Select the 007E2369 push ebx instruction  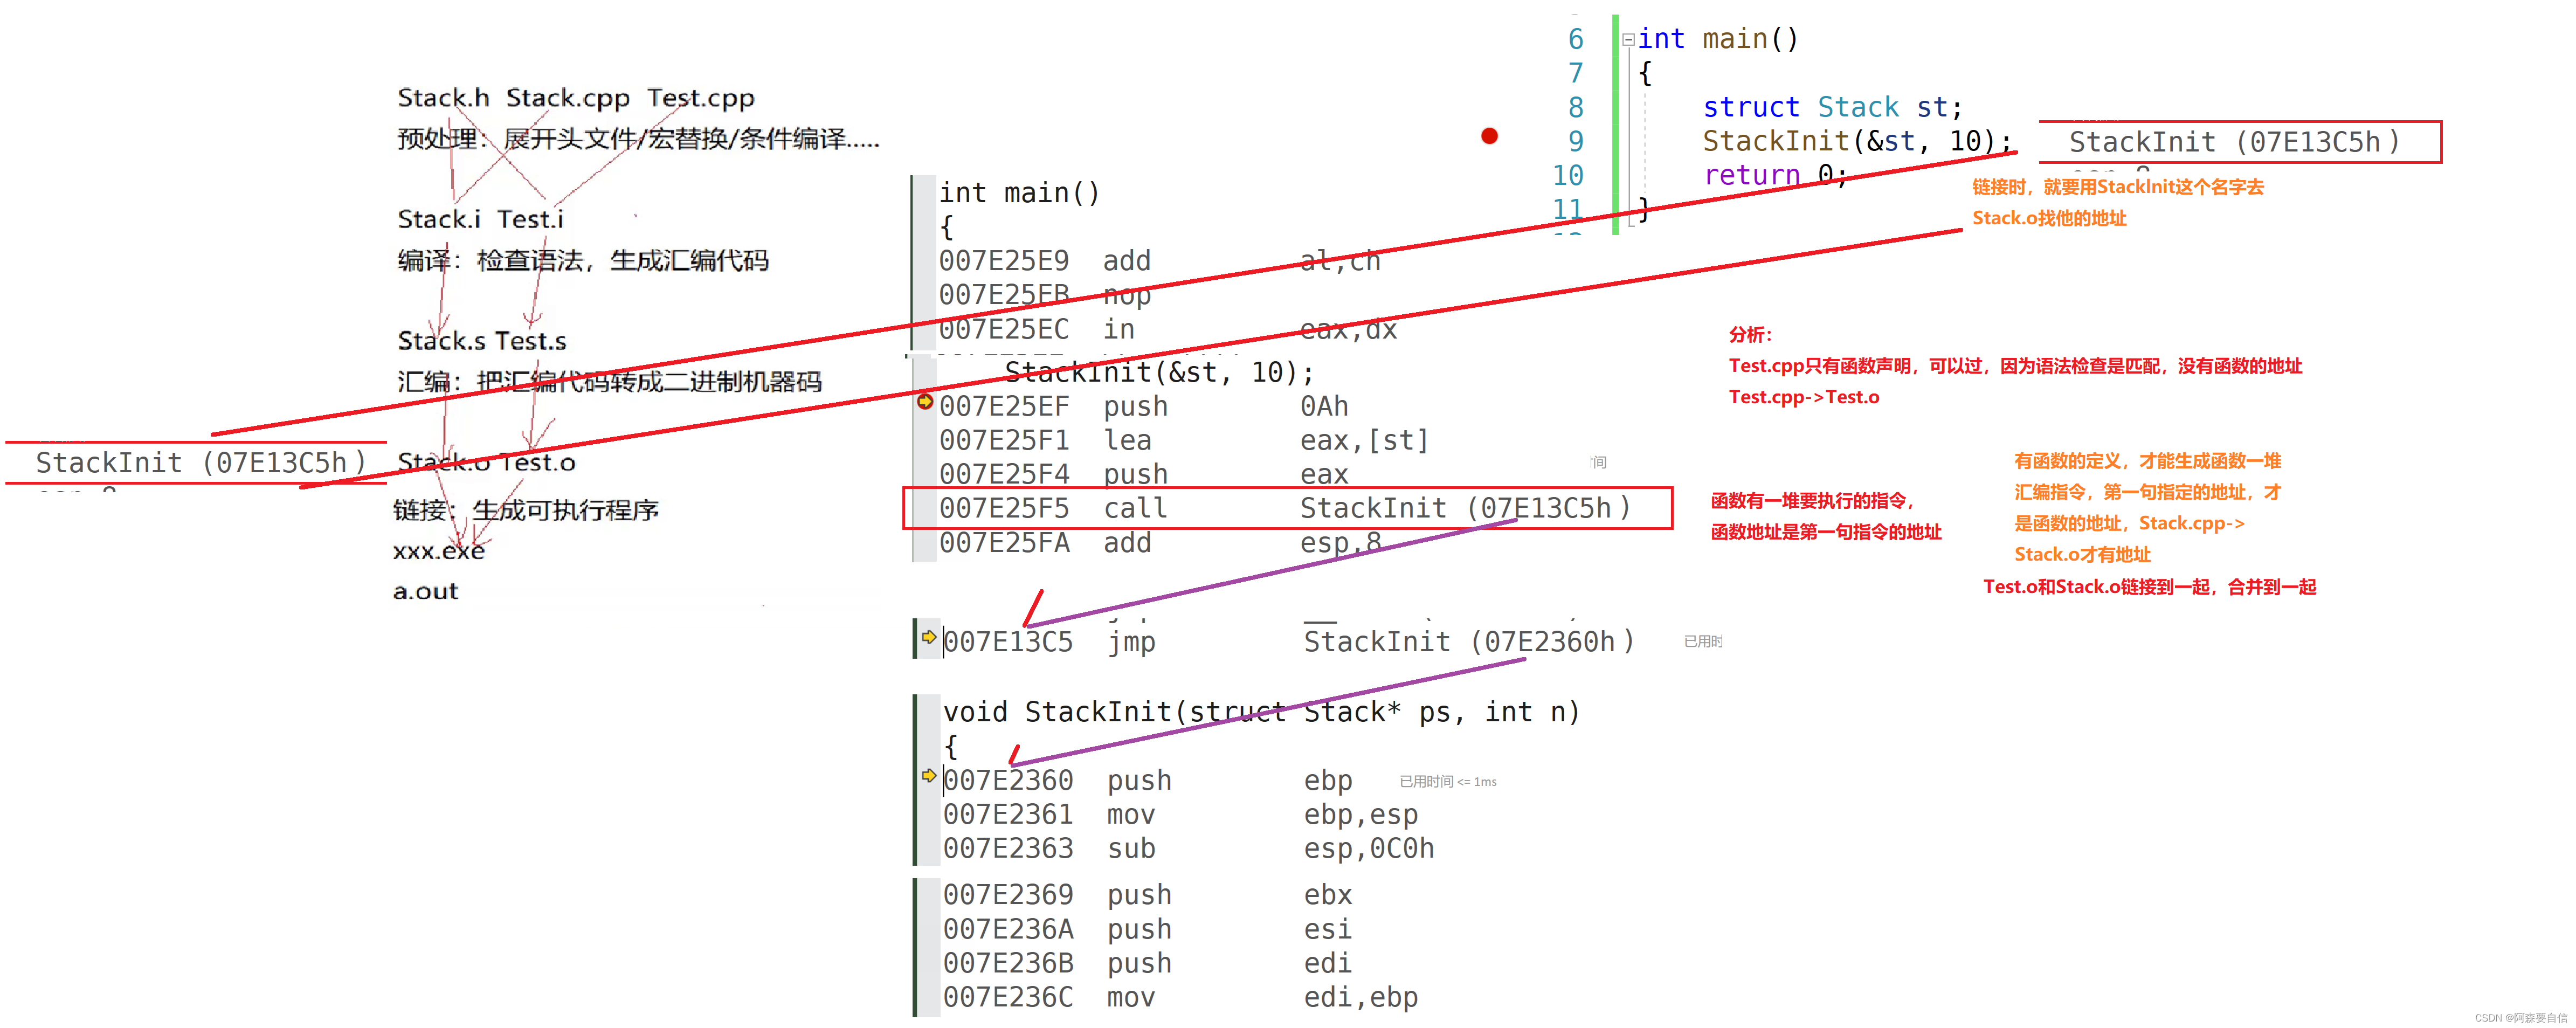click(x=1148, y=895)
